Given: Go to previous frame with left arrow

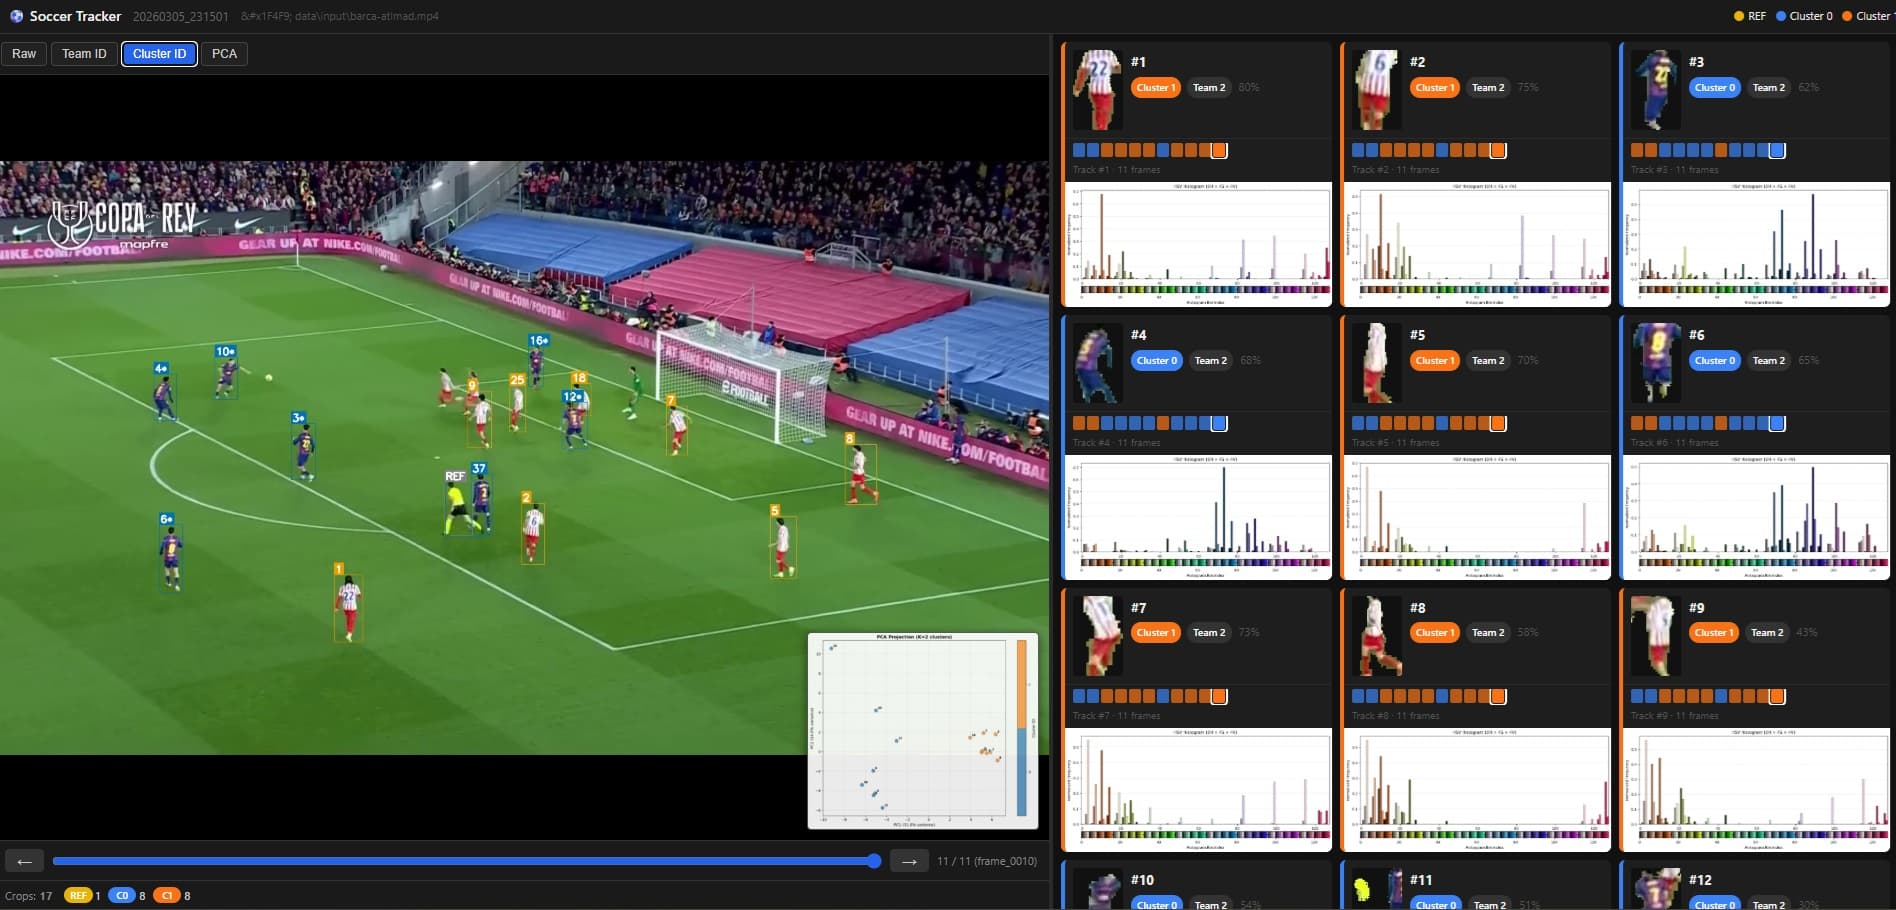Looking at the screenshot, I should (25, 861).
